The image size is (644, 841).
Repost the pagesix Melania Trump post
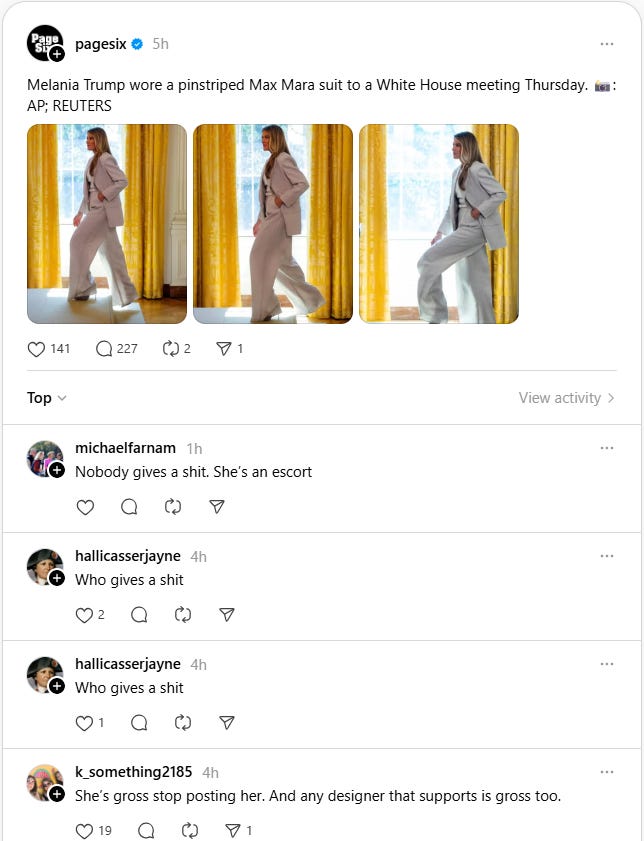pos(170,349)
